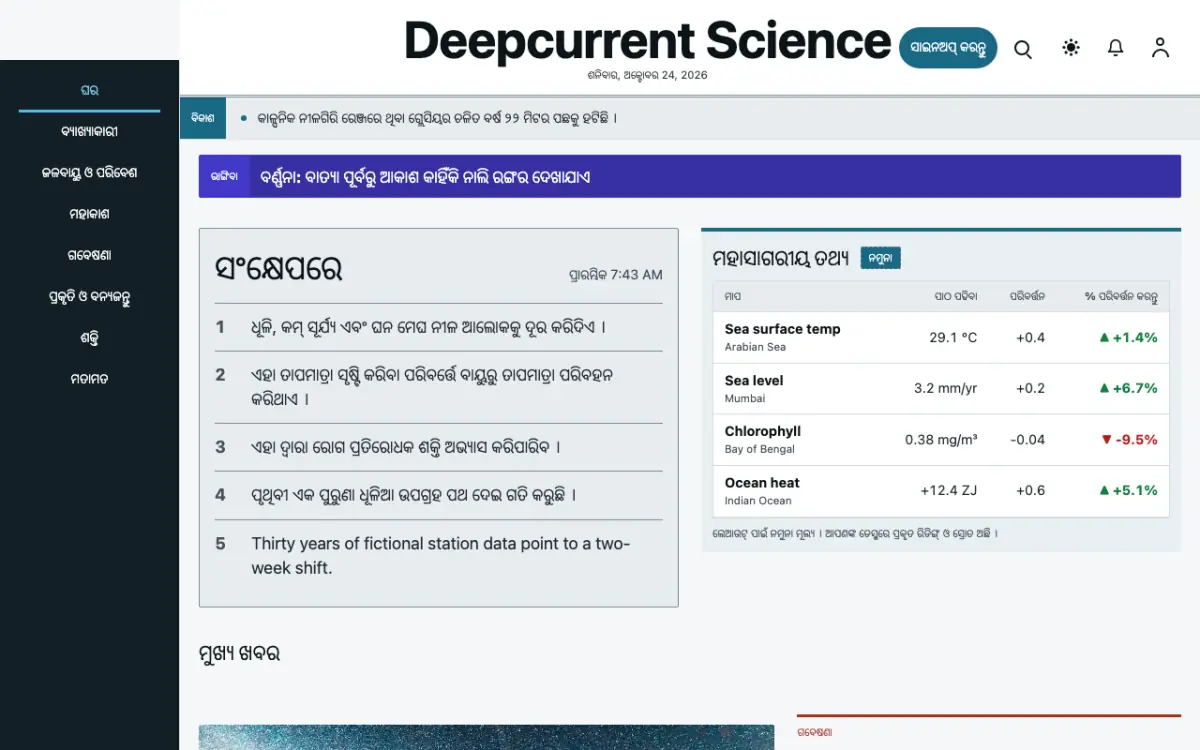The height and width of the screenshot is (750, 1200).
Task: Select the Sea level row label
Action: click(x=754, y=380)
